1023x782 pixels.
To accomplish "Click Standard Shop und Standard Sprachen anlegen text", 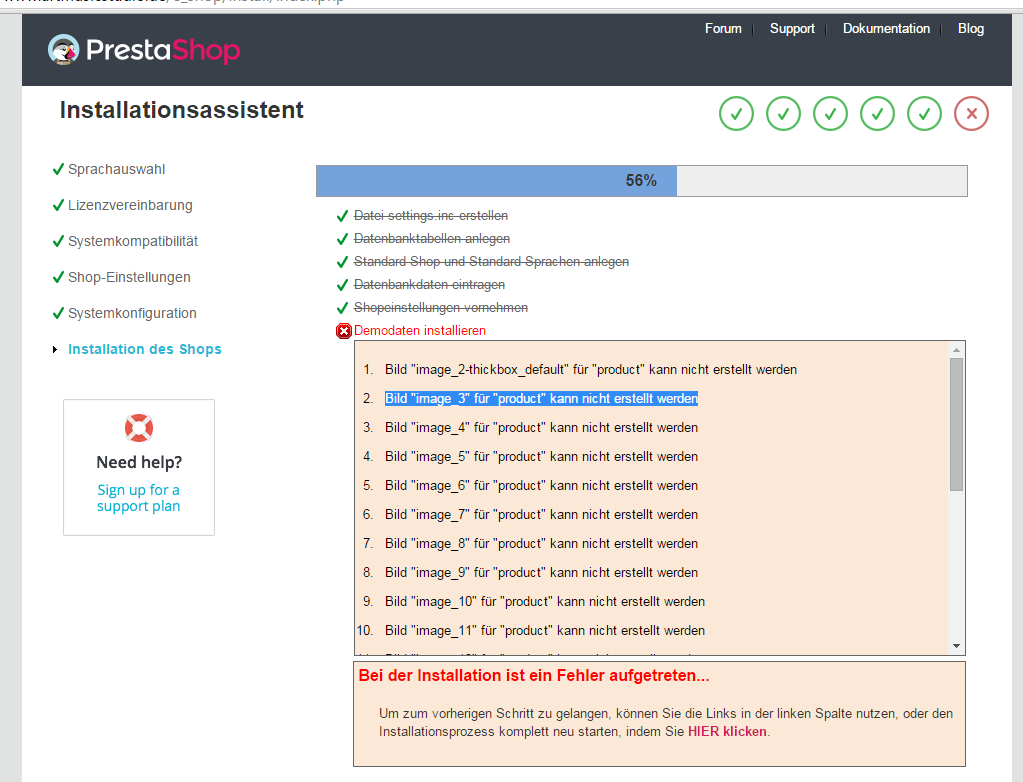I will [x=491, y=262].
